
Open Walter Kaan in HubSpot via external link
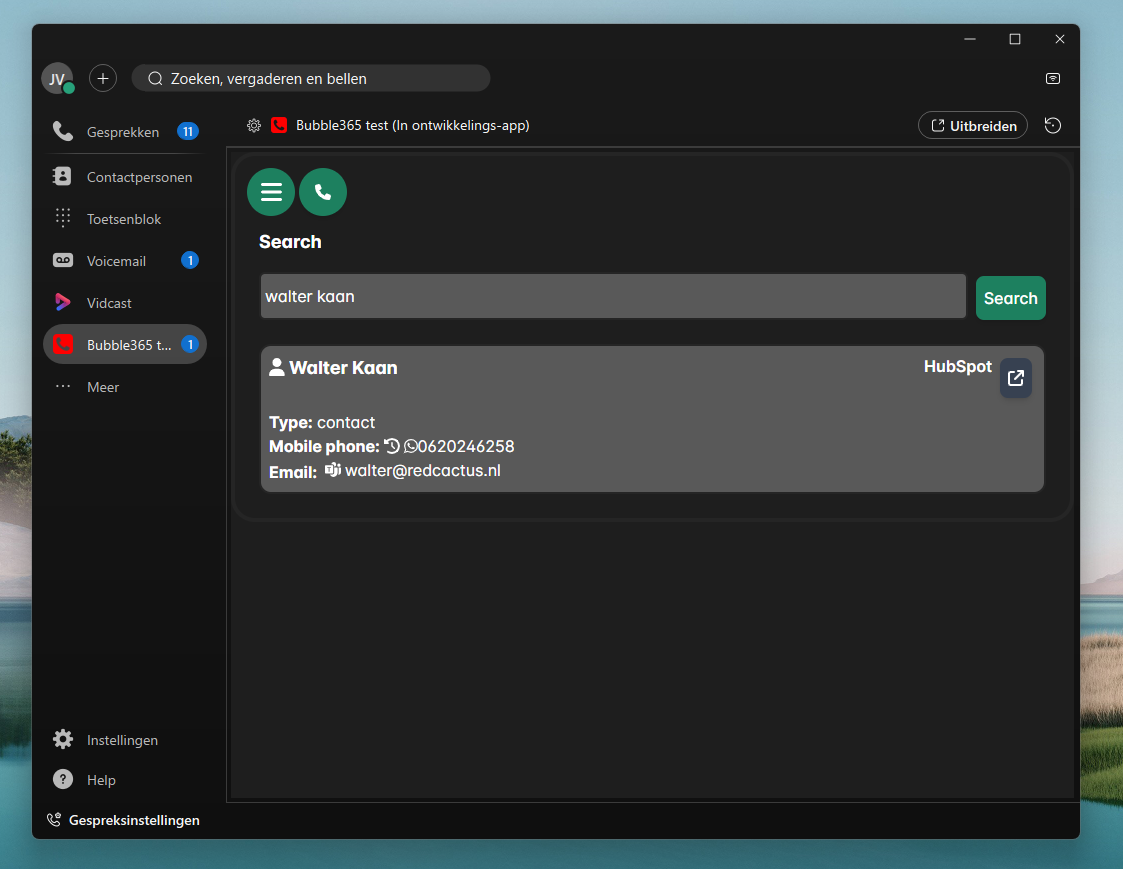pyautogui.click(x=1015, y=378)
